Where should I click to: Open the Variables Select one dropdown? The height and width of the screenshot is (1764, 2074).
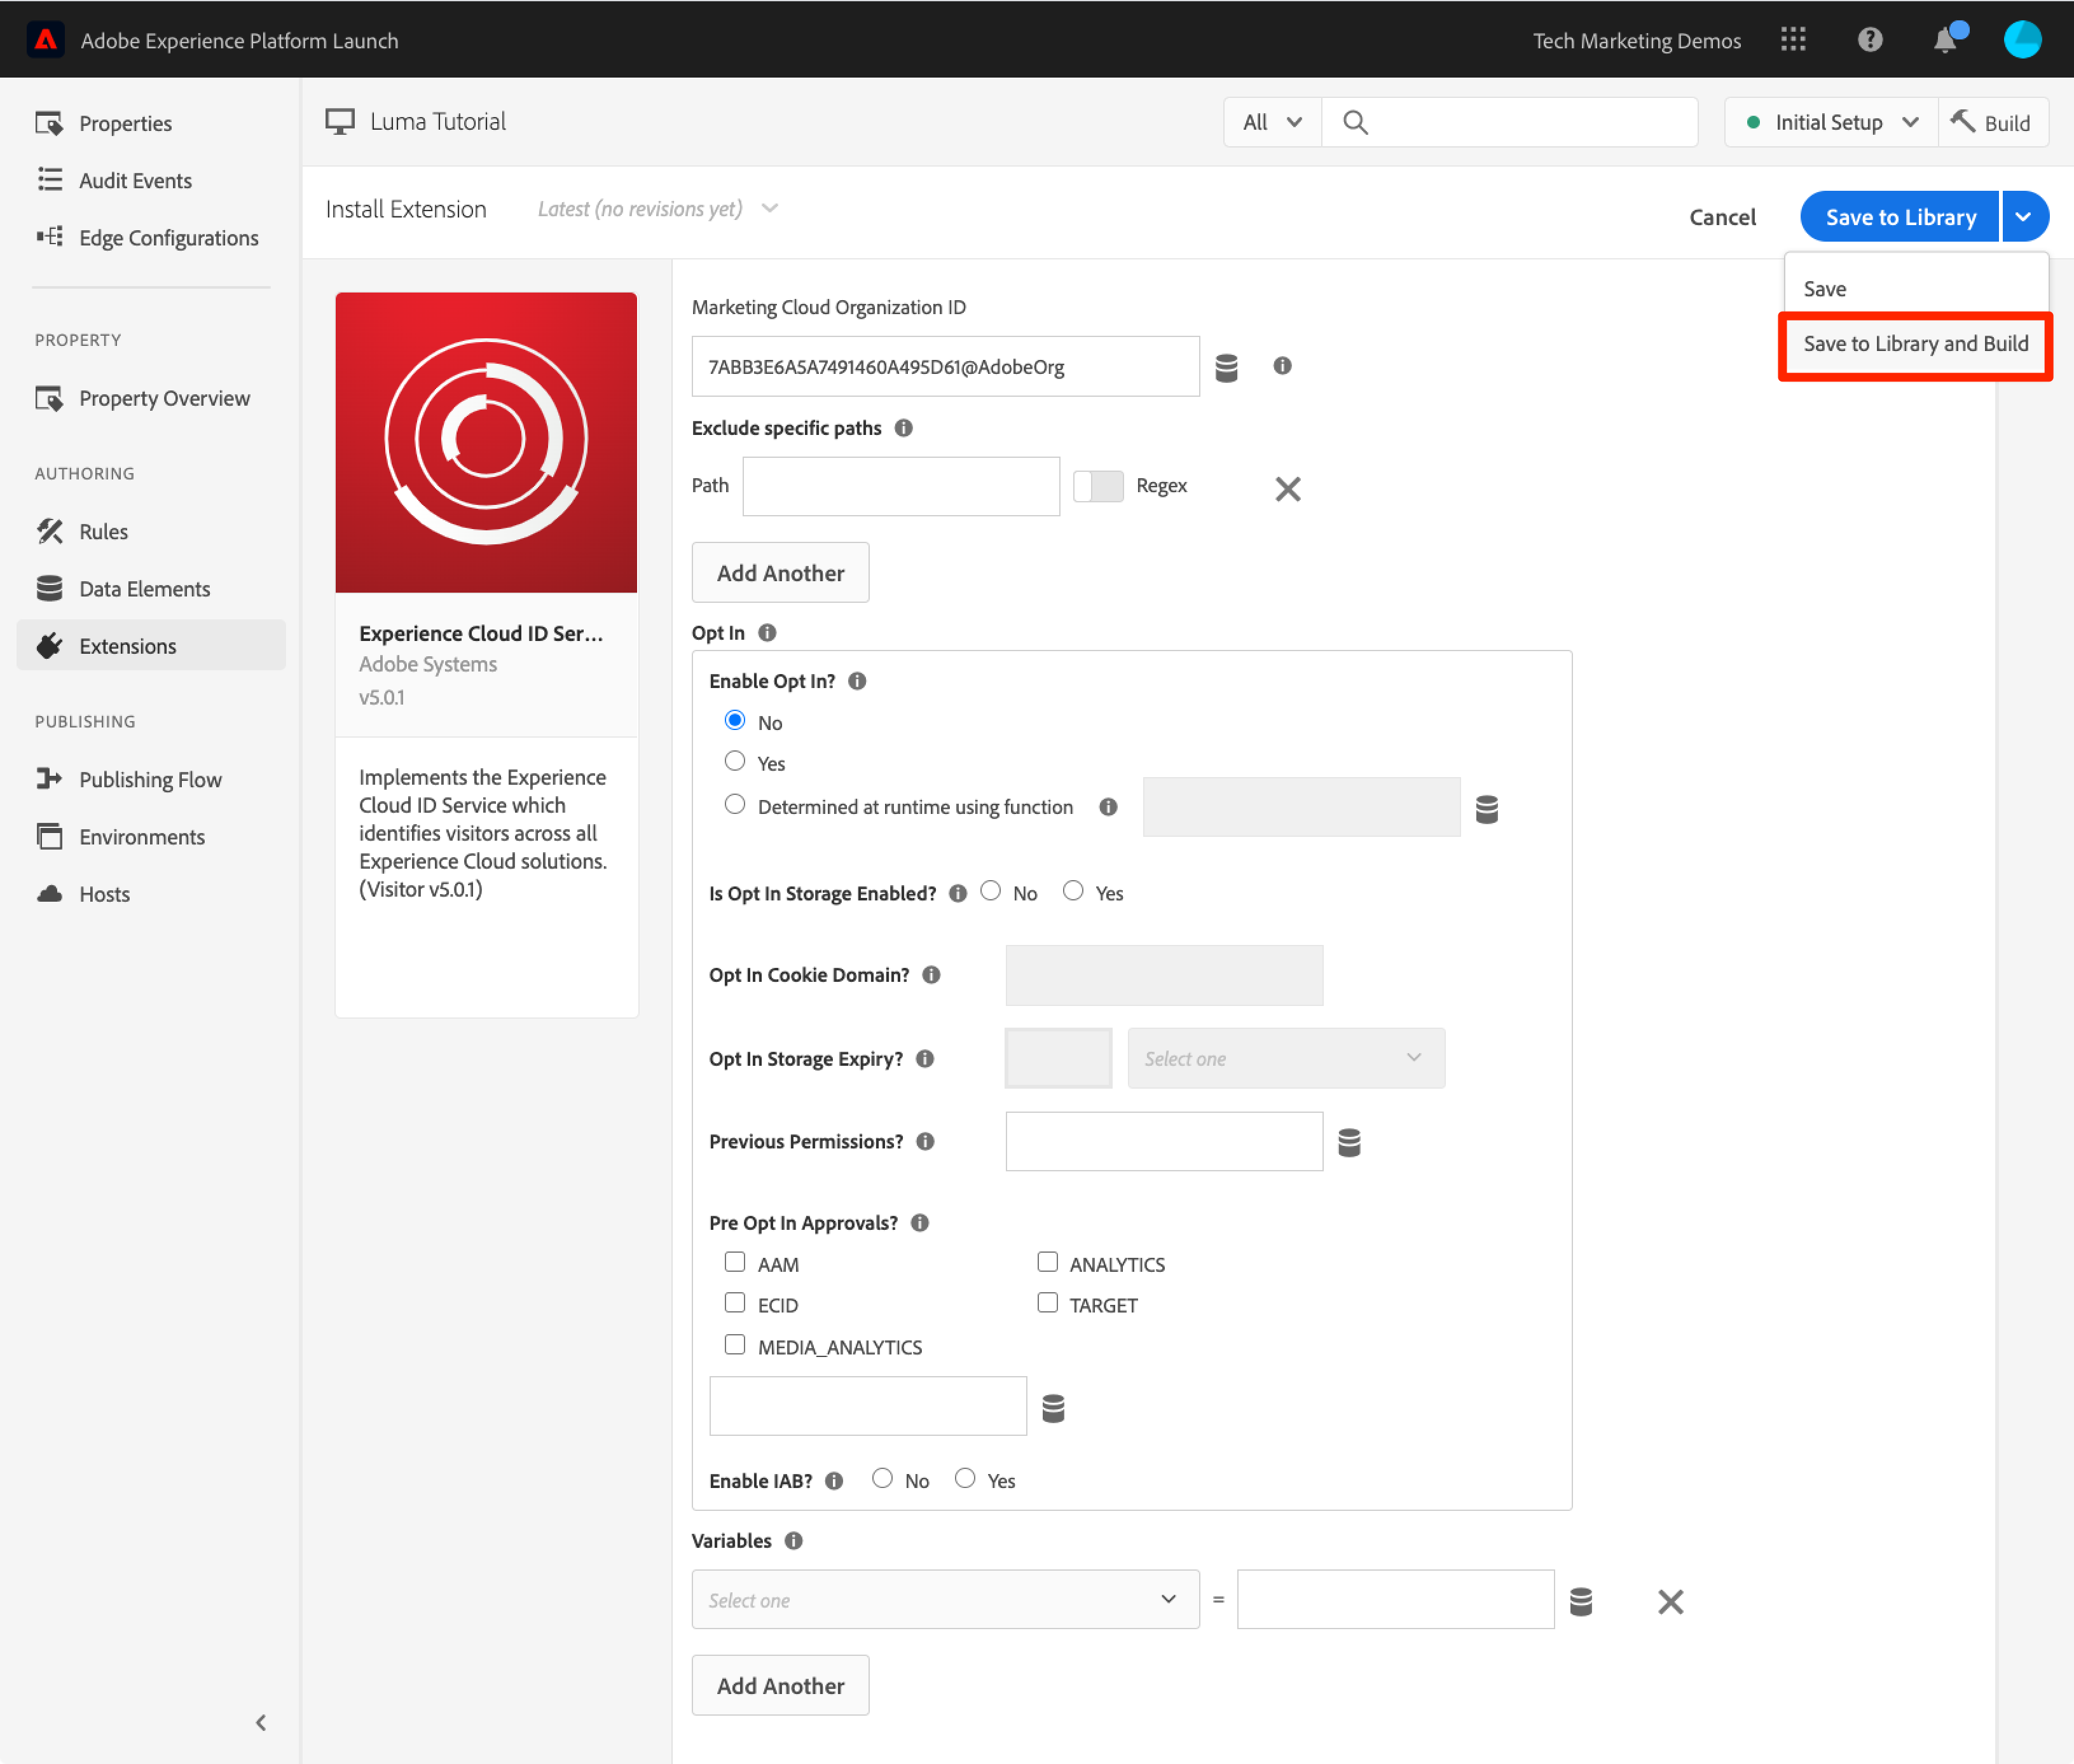click(944, 1599)
